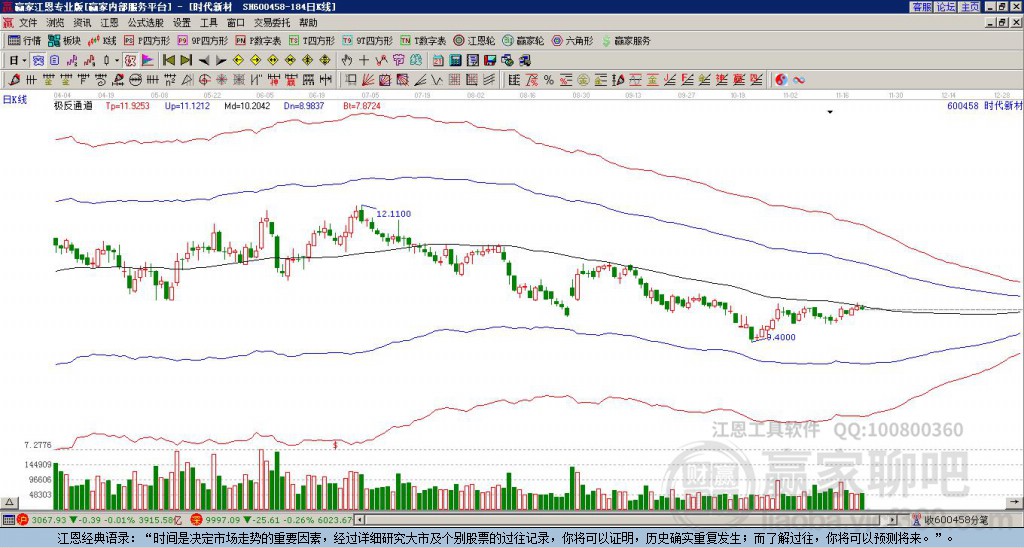Click the 极反通道 indicator label
This screenshot has width=1024, height=548.
(73, 105)
